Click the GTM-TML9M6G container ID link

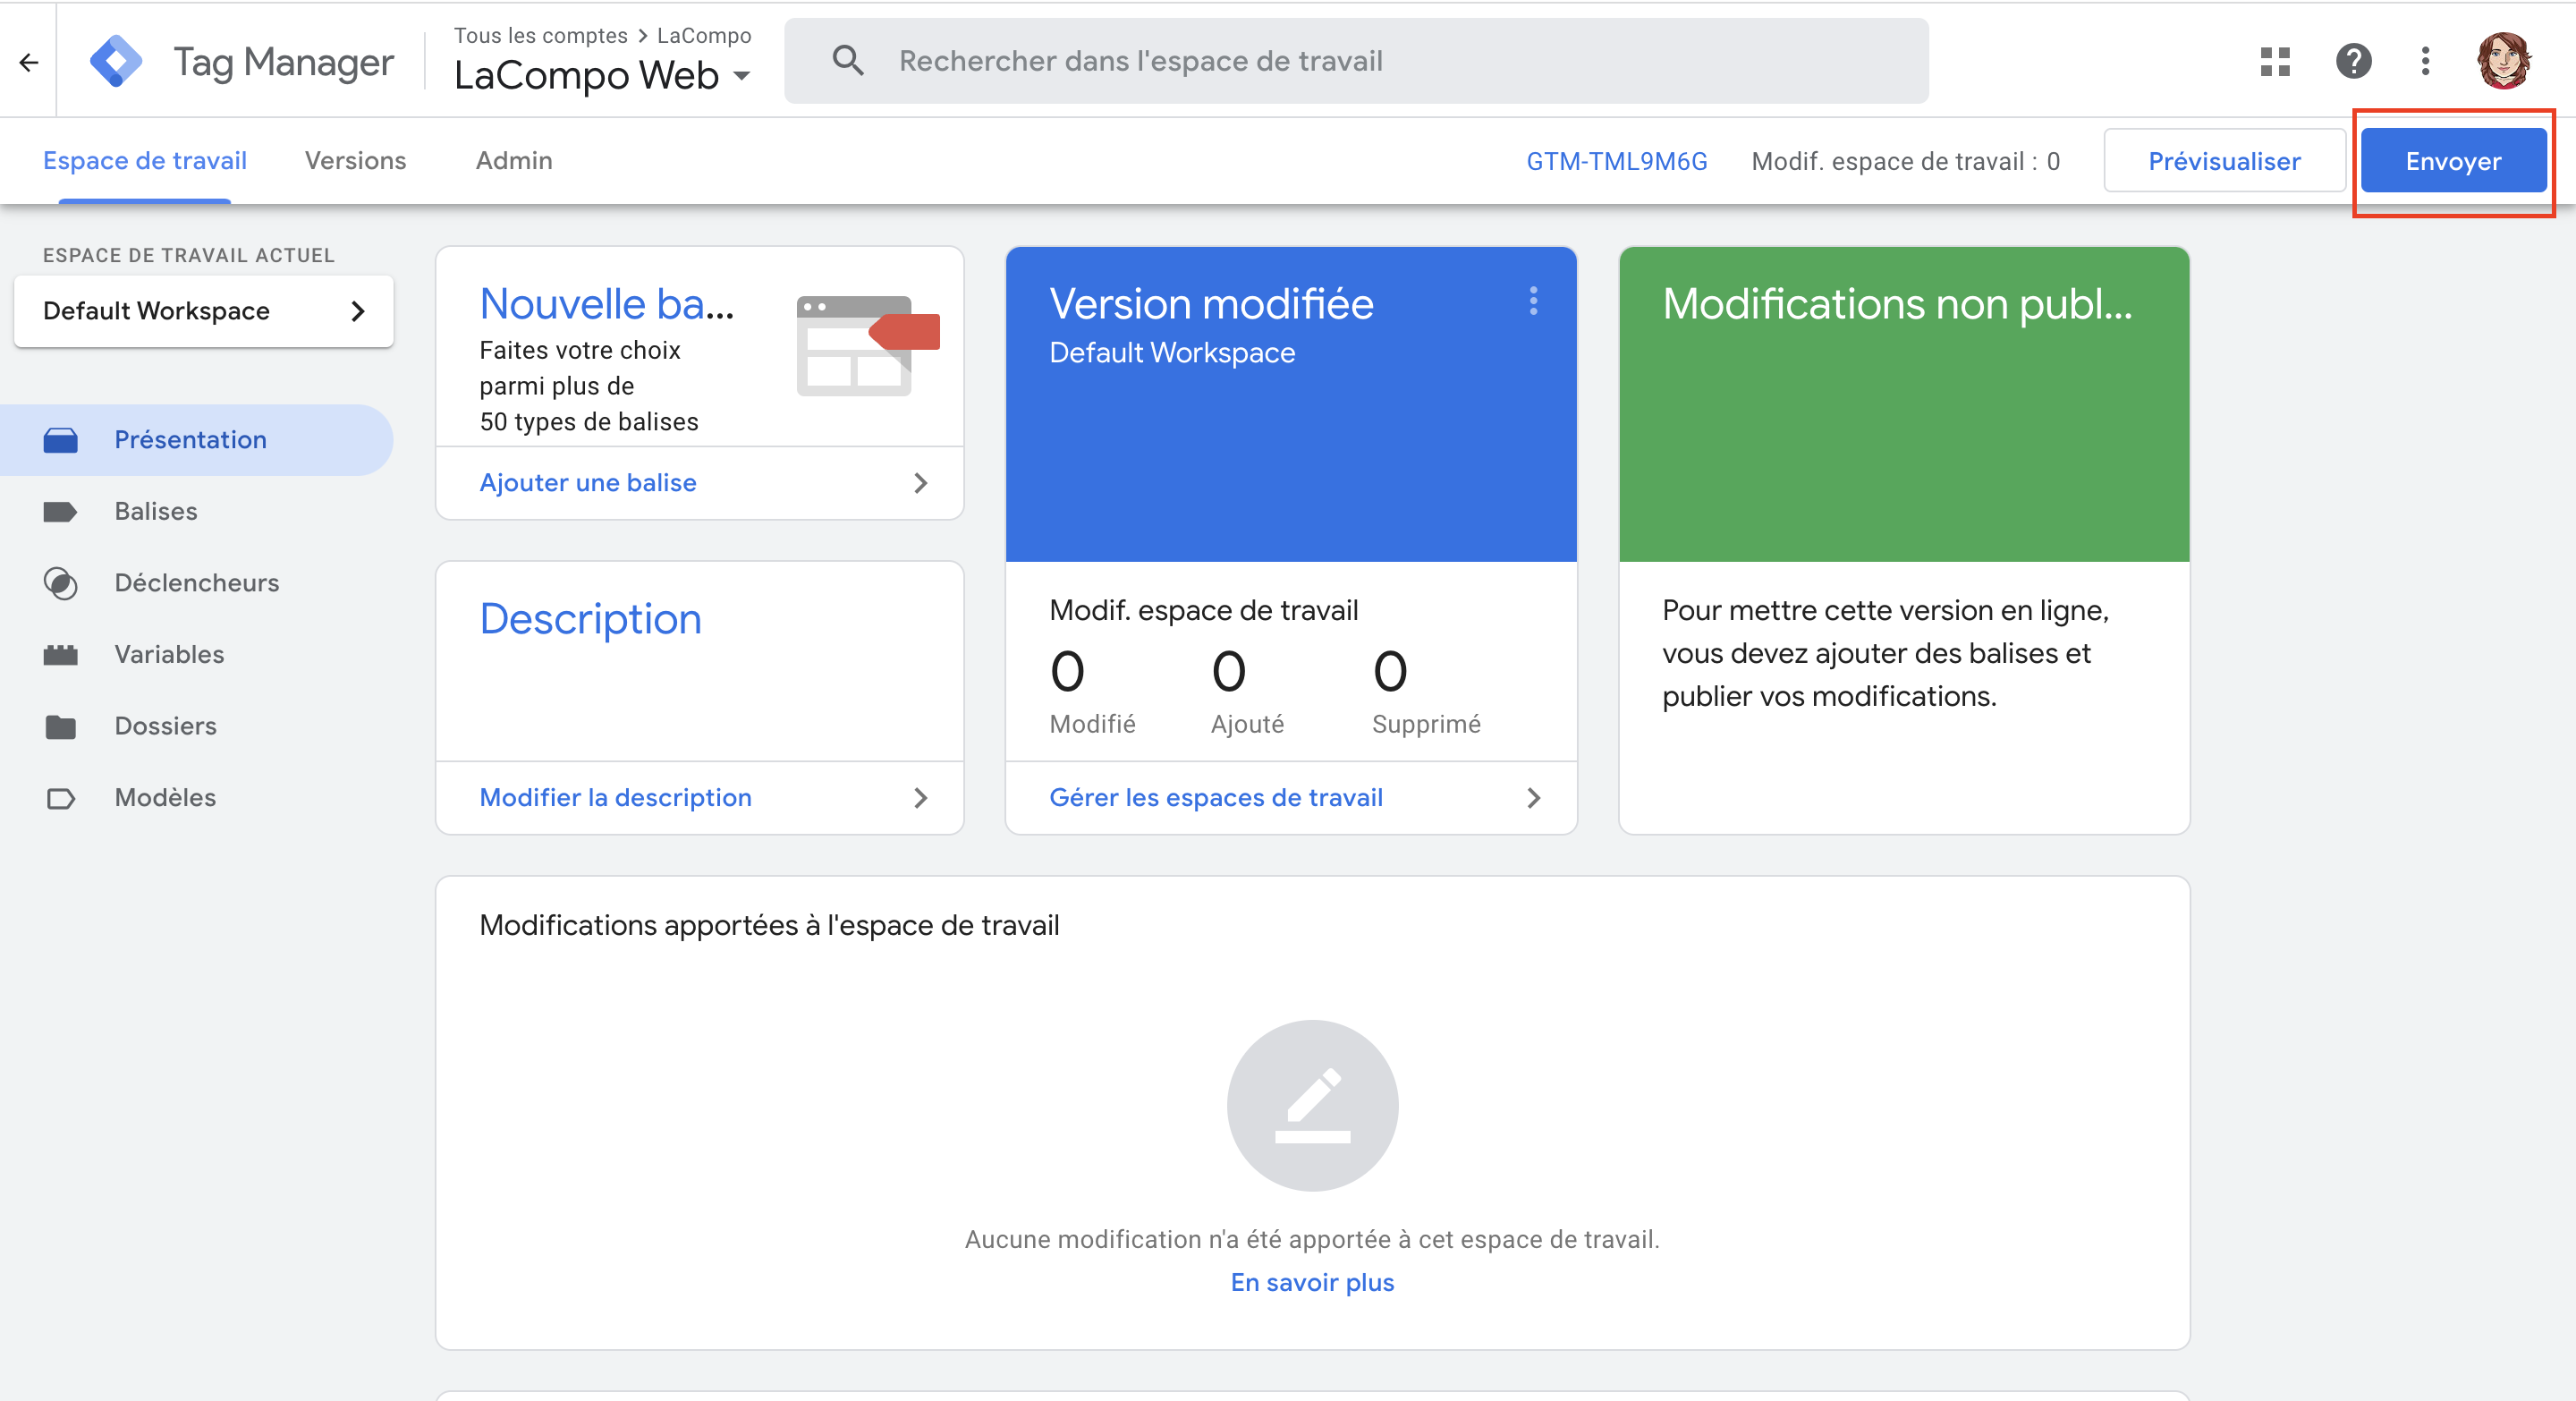1617,162
